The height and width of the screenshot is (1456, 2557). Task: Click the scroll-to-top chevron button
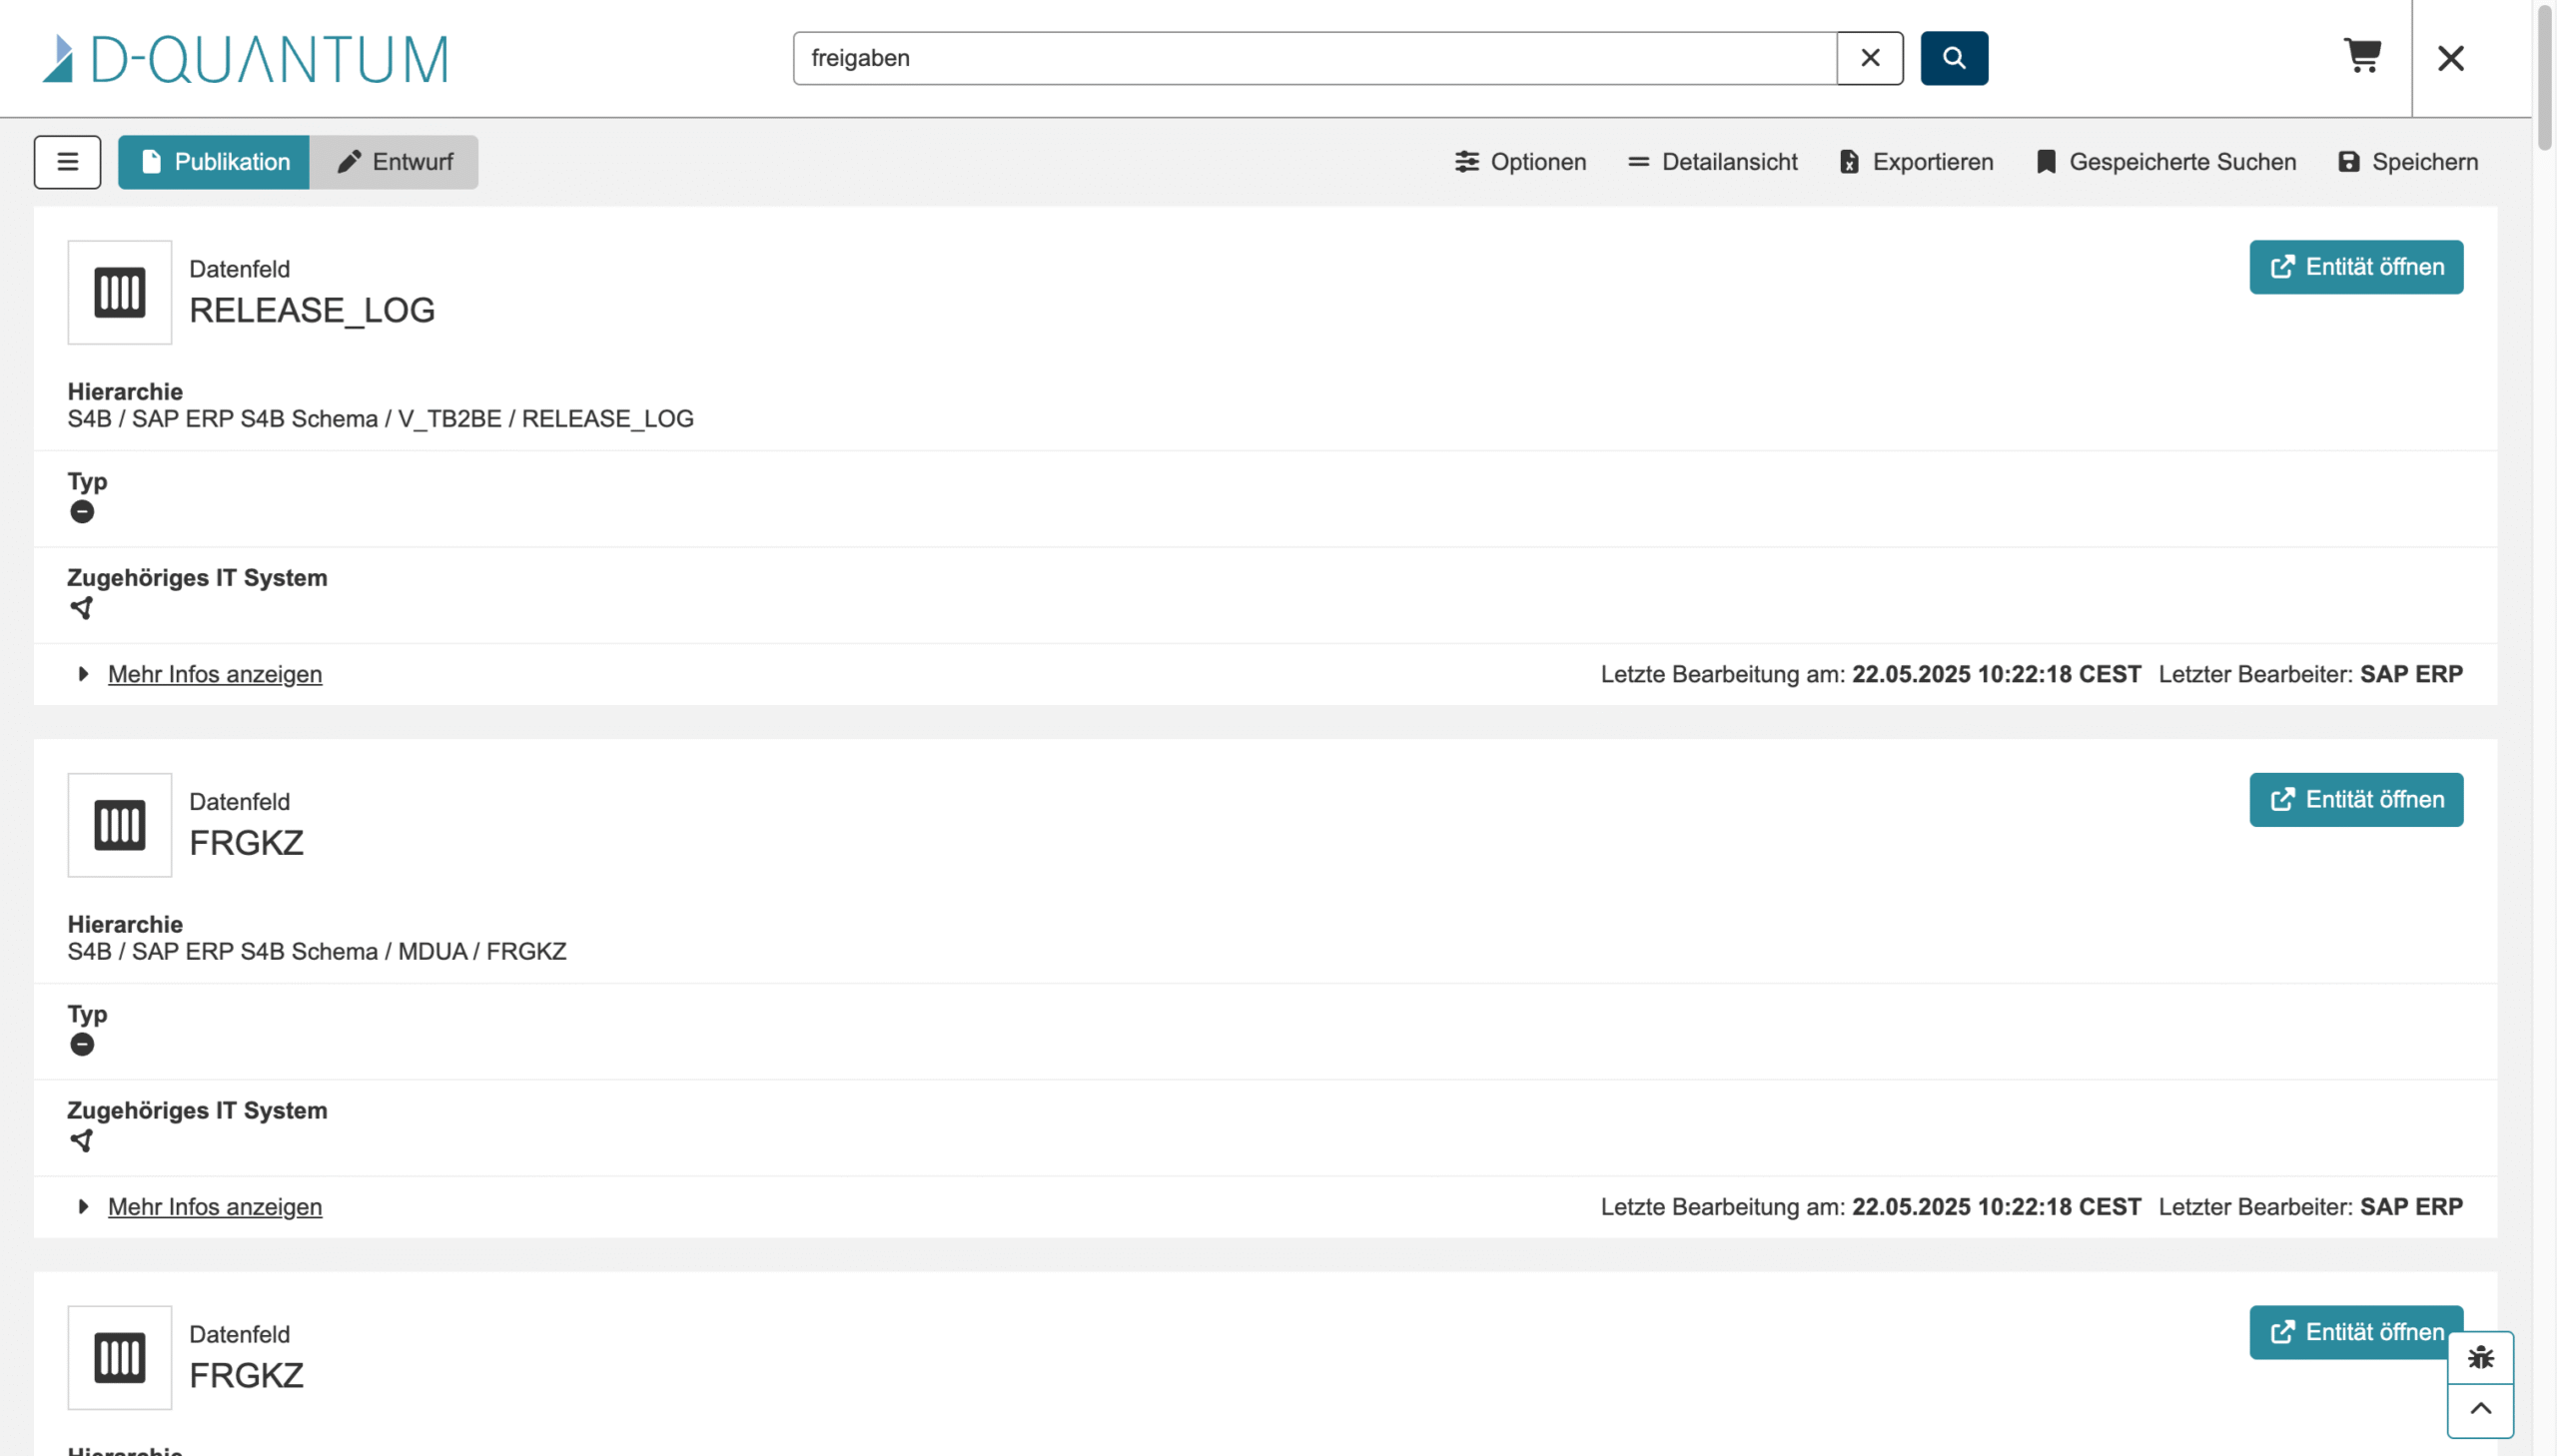pyautogui.click(x=2480, y=1411)
